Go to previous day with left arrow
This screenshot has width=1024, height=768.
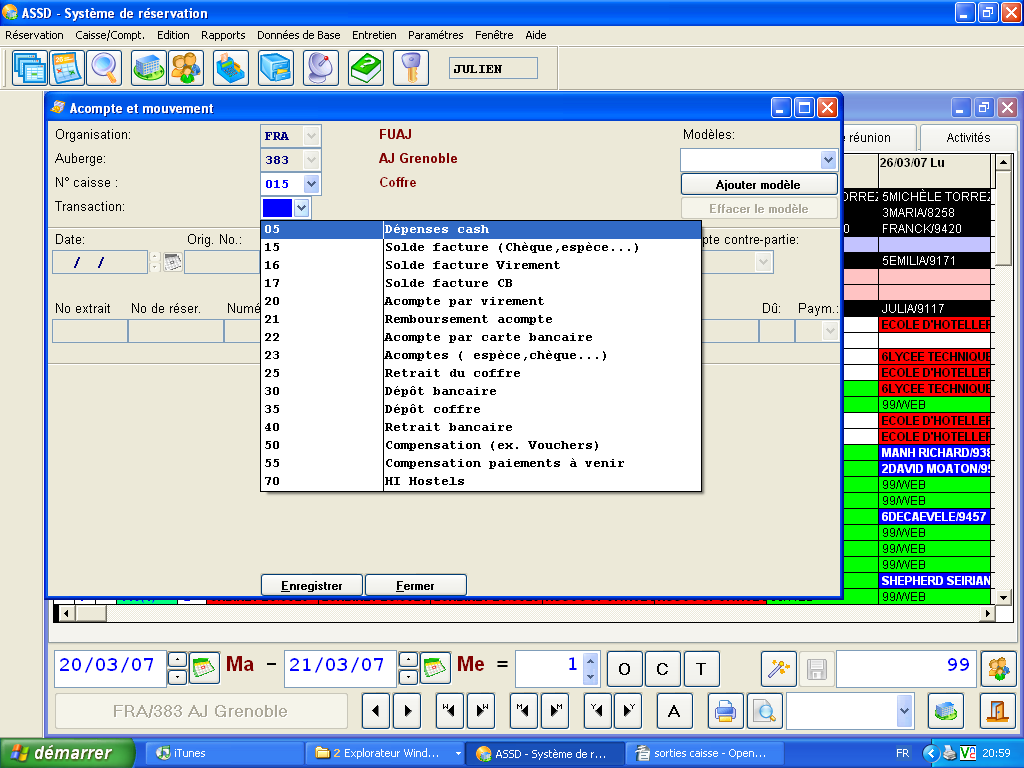point(376,711)
